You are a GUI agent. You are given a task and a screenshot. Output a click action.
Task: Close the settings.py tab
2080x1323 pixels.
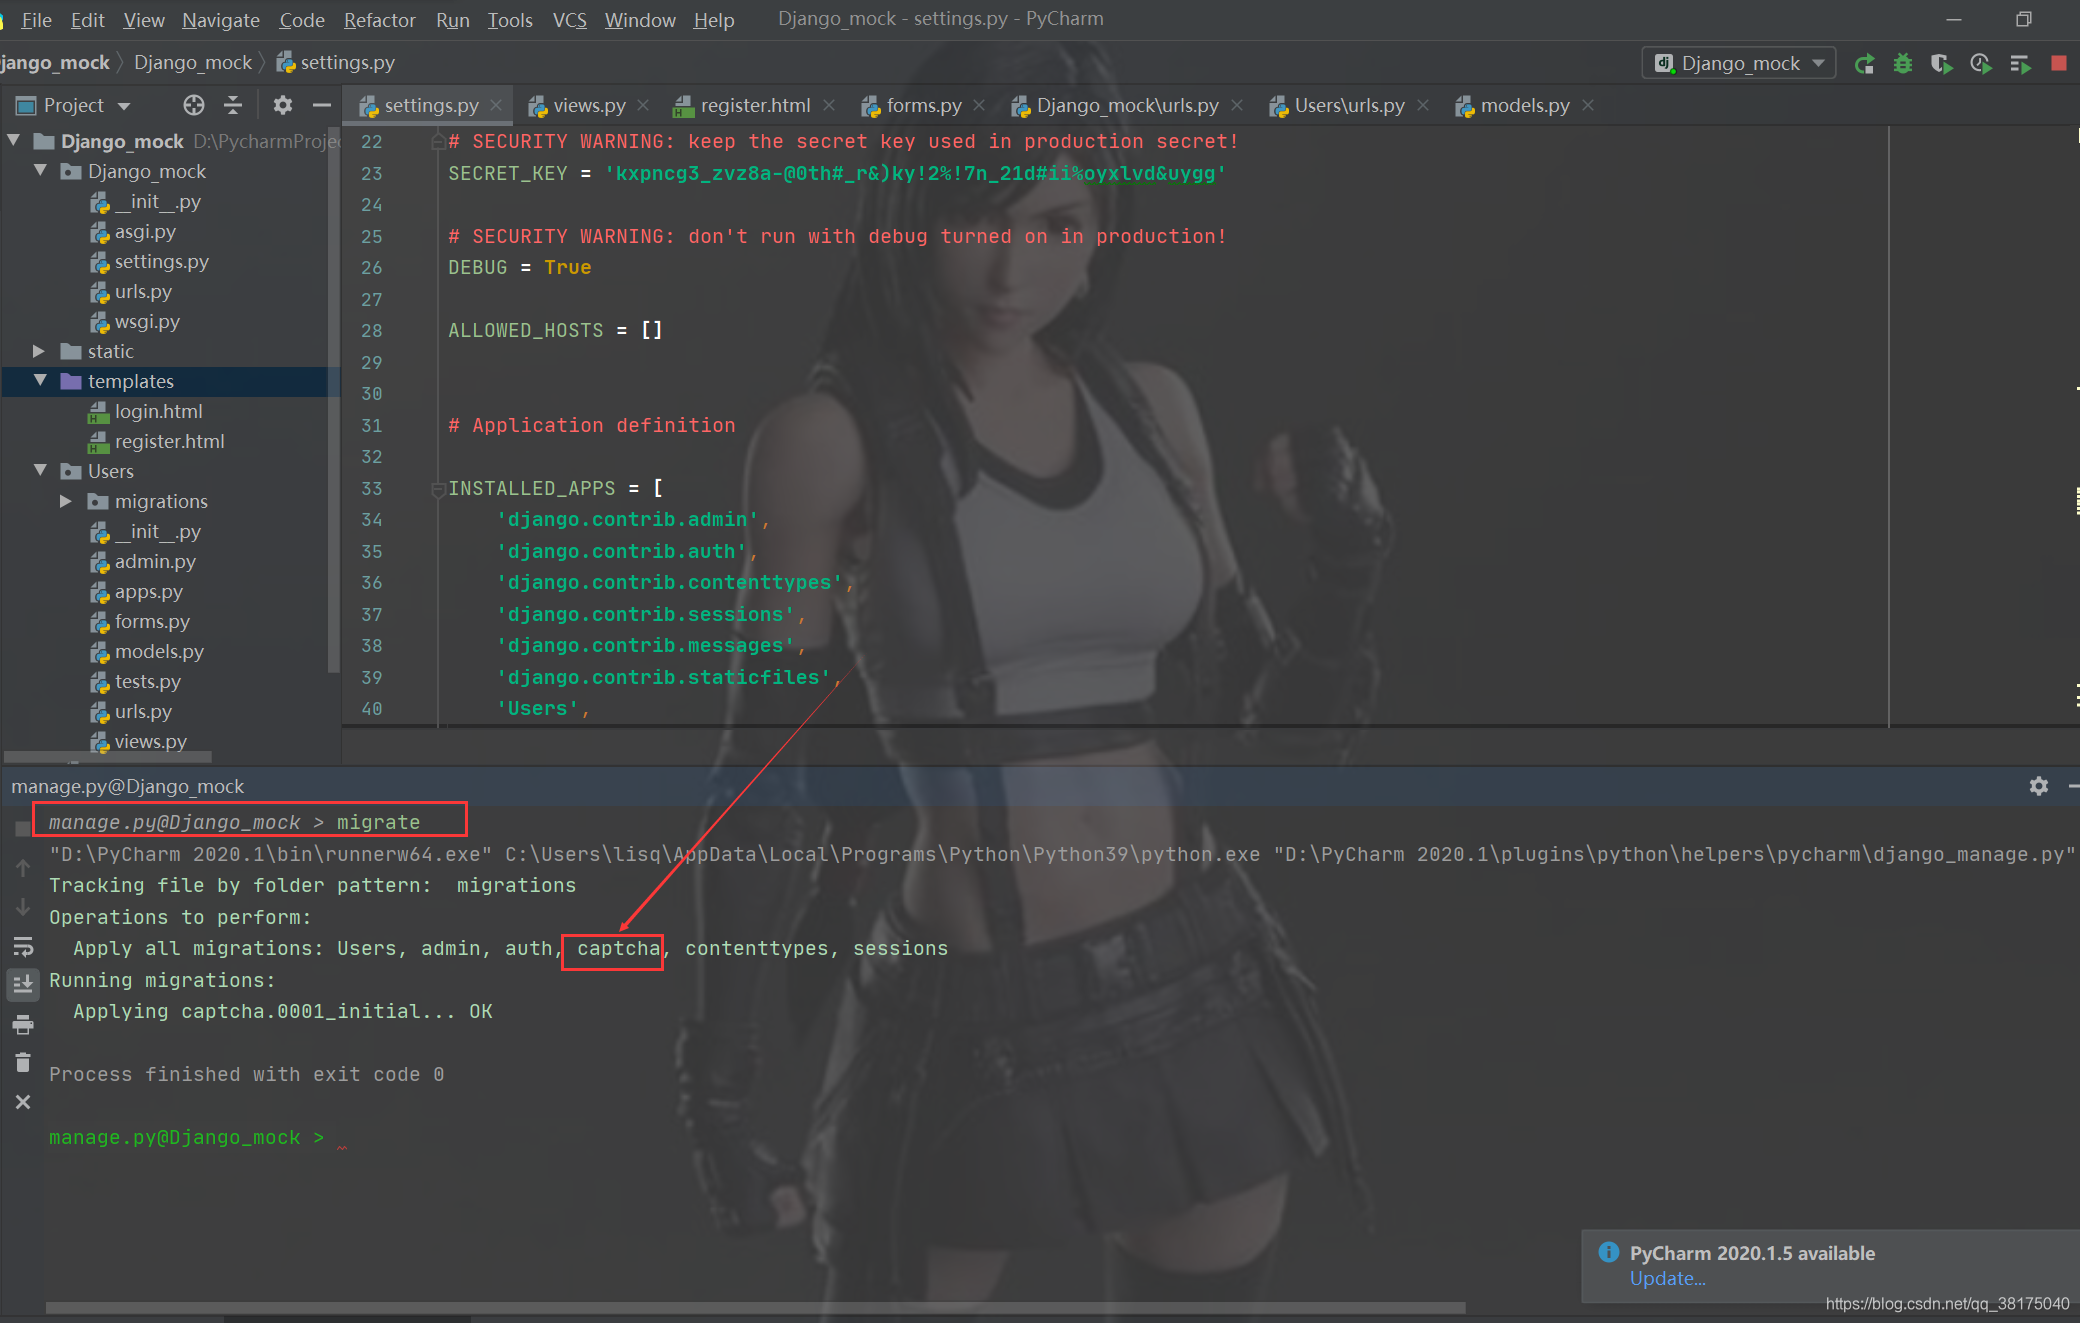pos(496,105)
